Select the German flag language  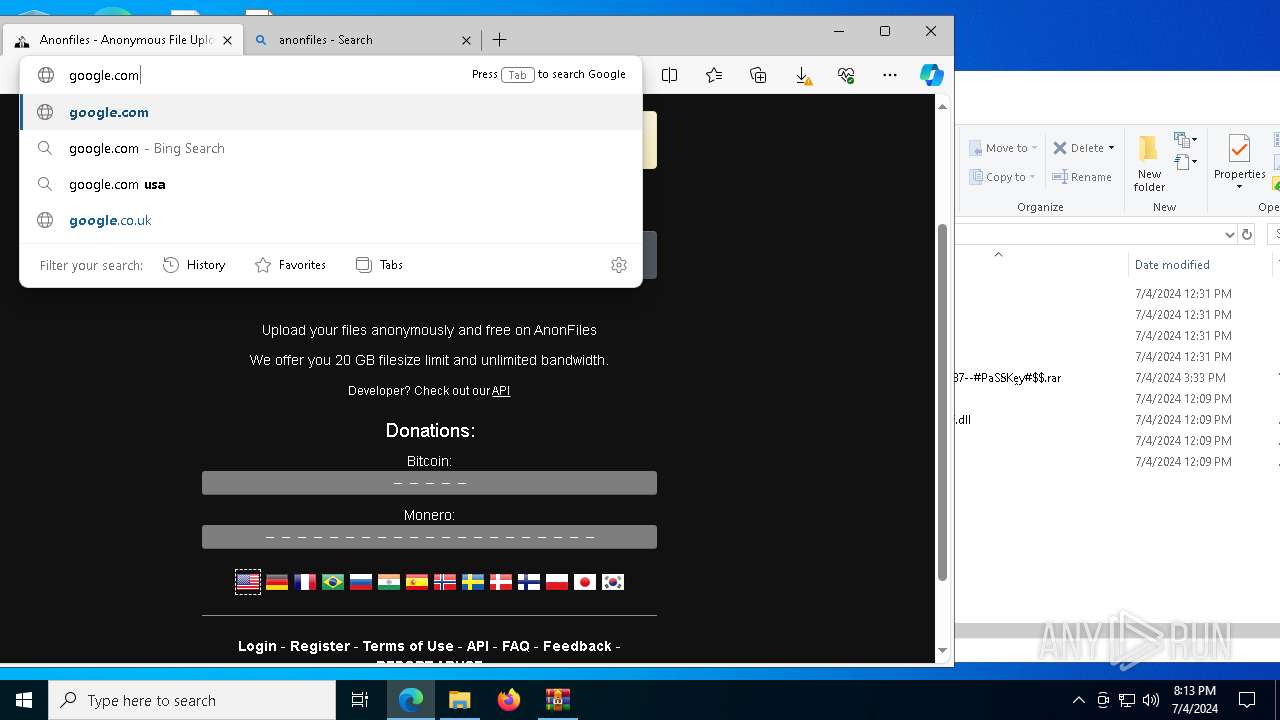coord(277,582)
